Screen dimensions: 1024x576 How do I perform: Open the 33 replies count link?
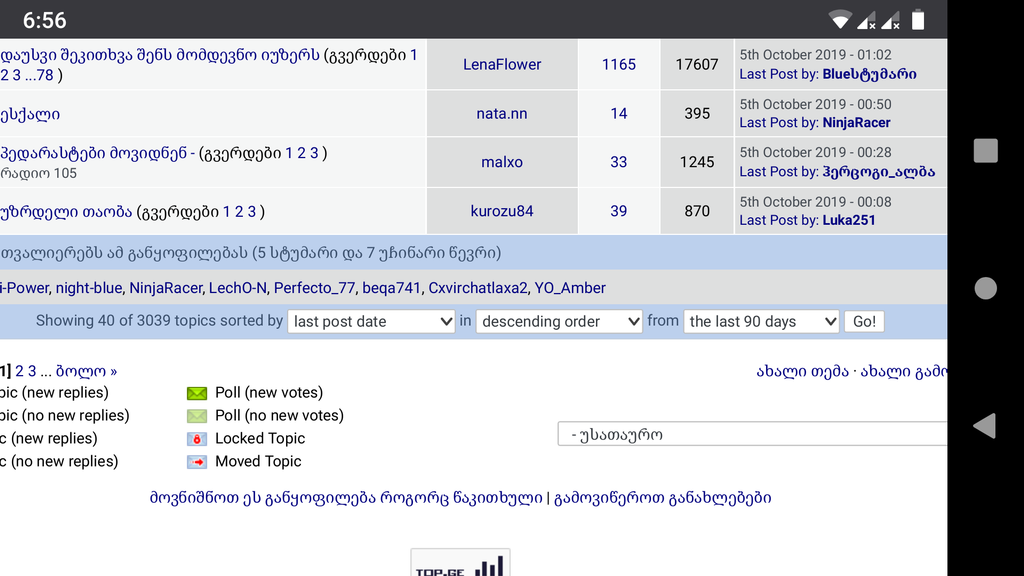(618, 162)
